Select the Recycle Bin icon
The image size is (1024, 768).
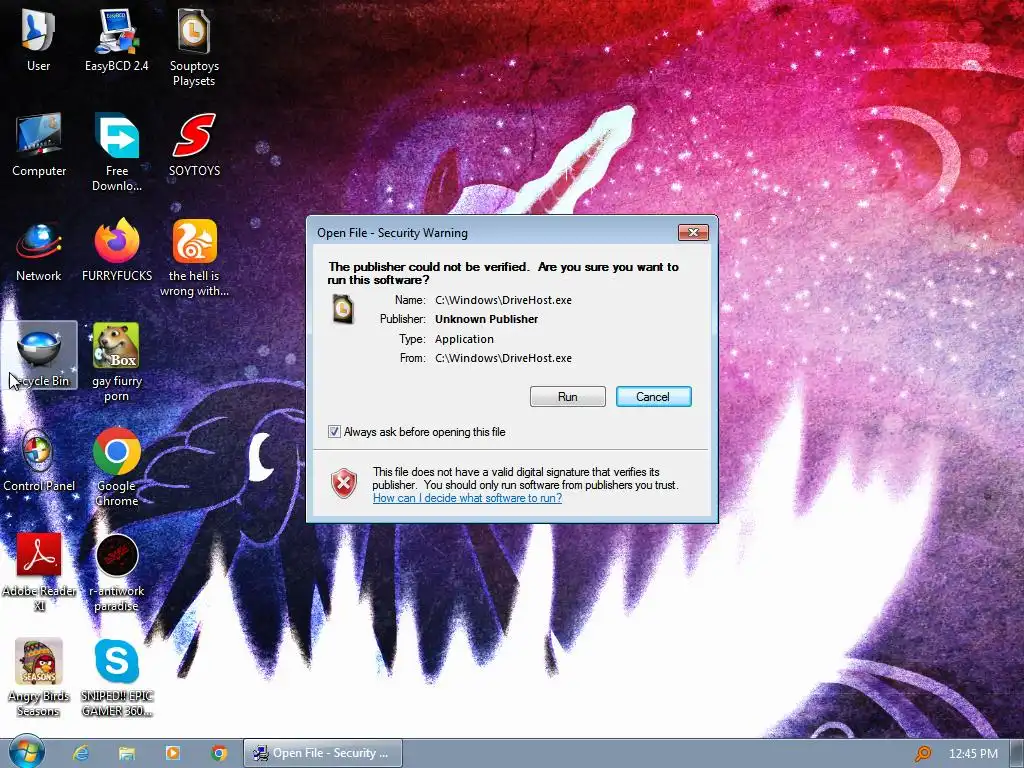(39, 356)
